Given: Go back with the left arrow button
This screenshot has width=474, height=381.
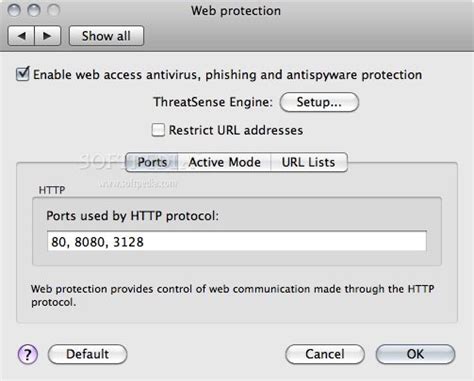Looking at the screenshot, I should [x=21, y=36].
